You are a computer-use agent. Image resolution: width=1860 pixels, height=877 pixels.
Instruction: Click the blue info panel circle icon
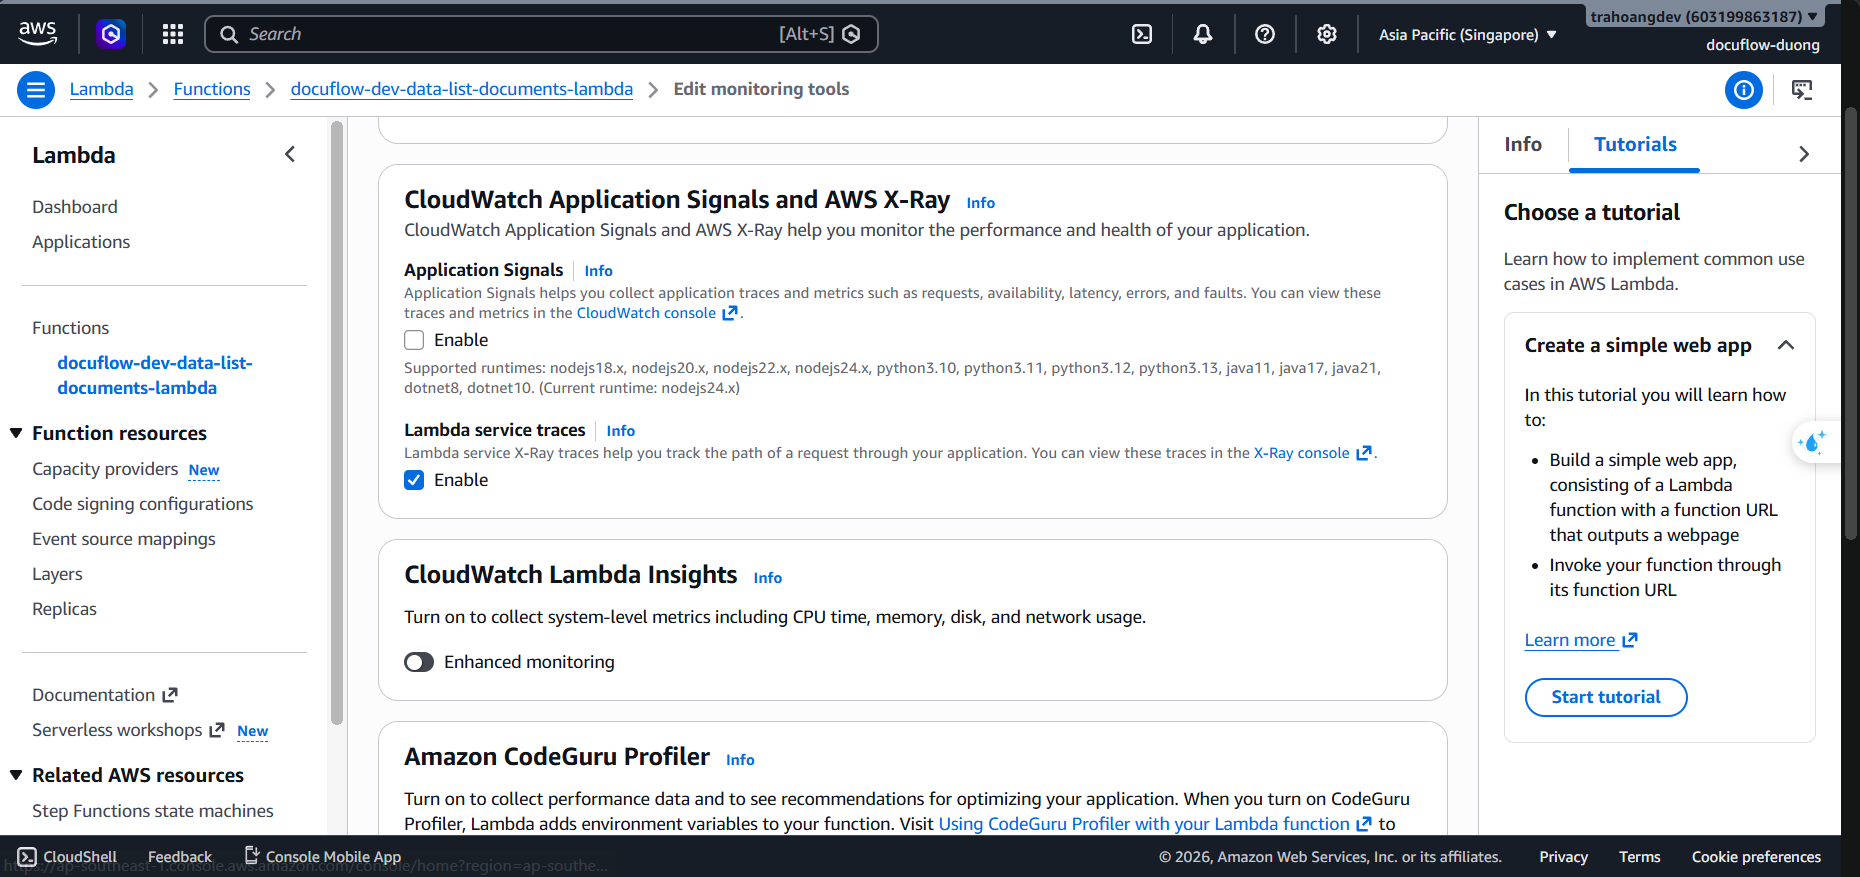click(1744, 90)
